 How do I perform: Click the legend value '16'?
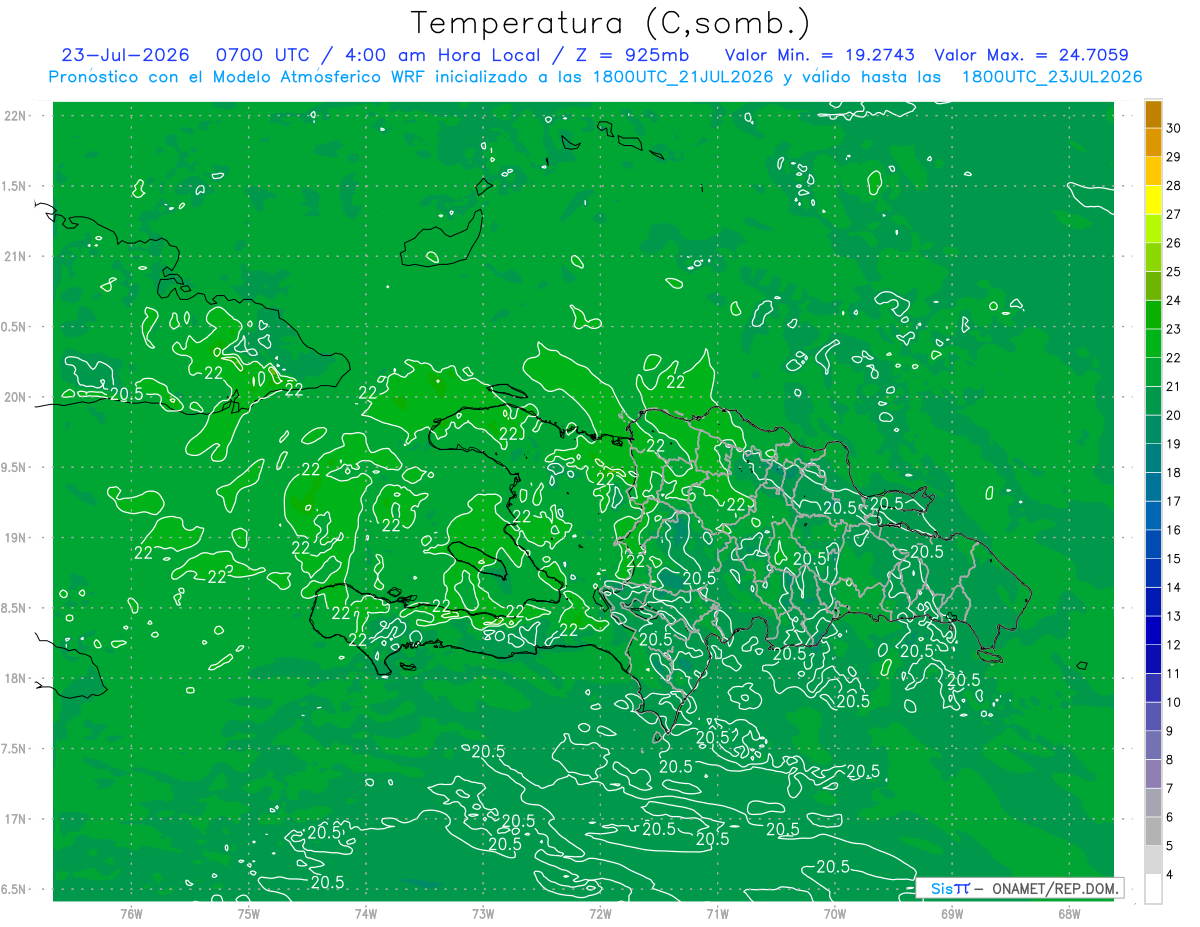(x=1174, y=531)
